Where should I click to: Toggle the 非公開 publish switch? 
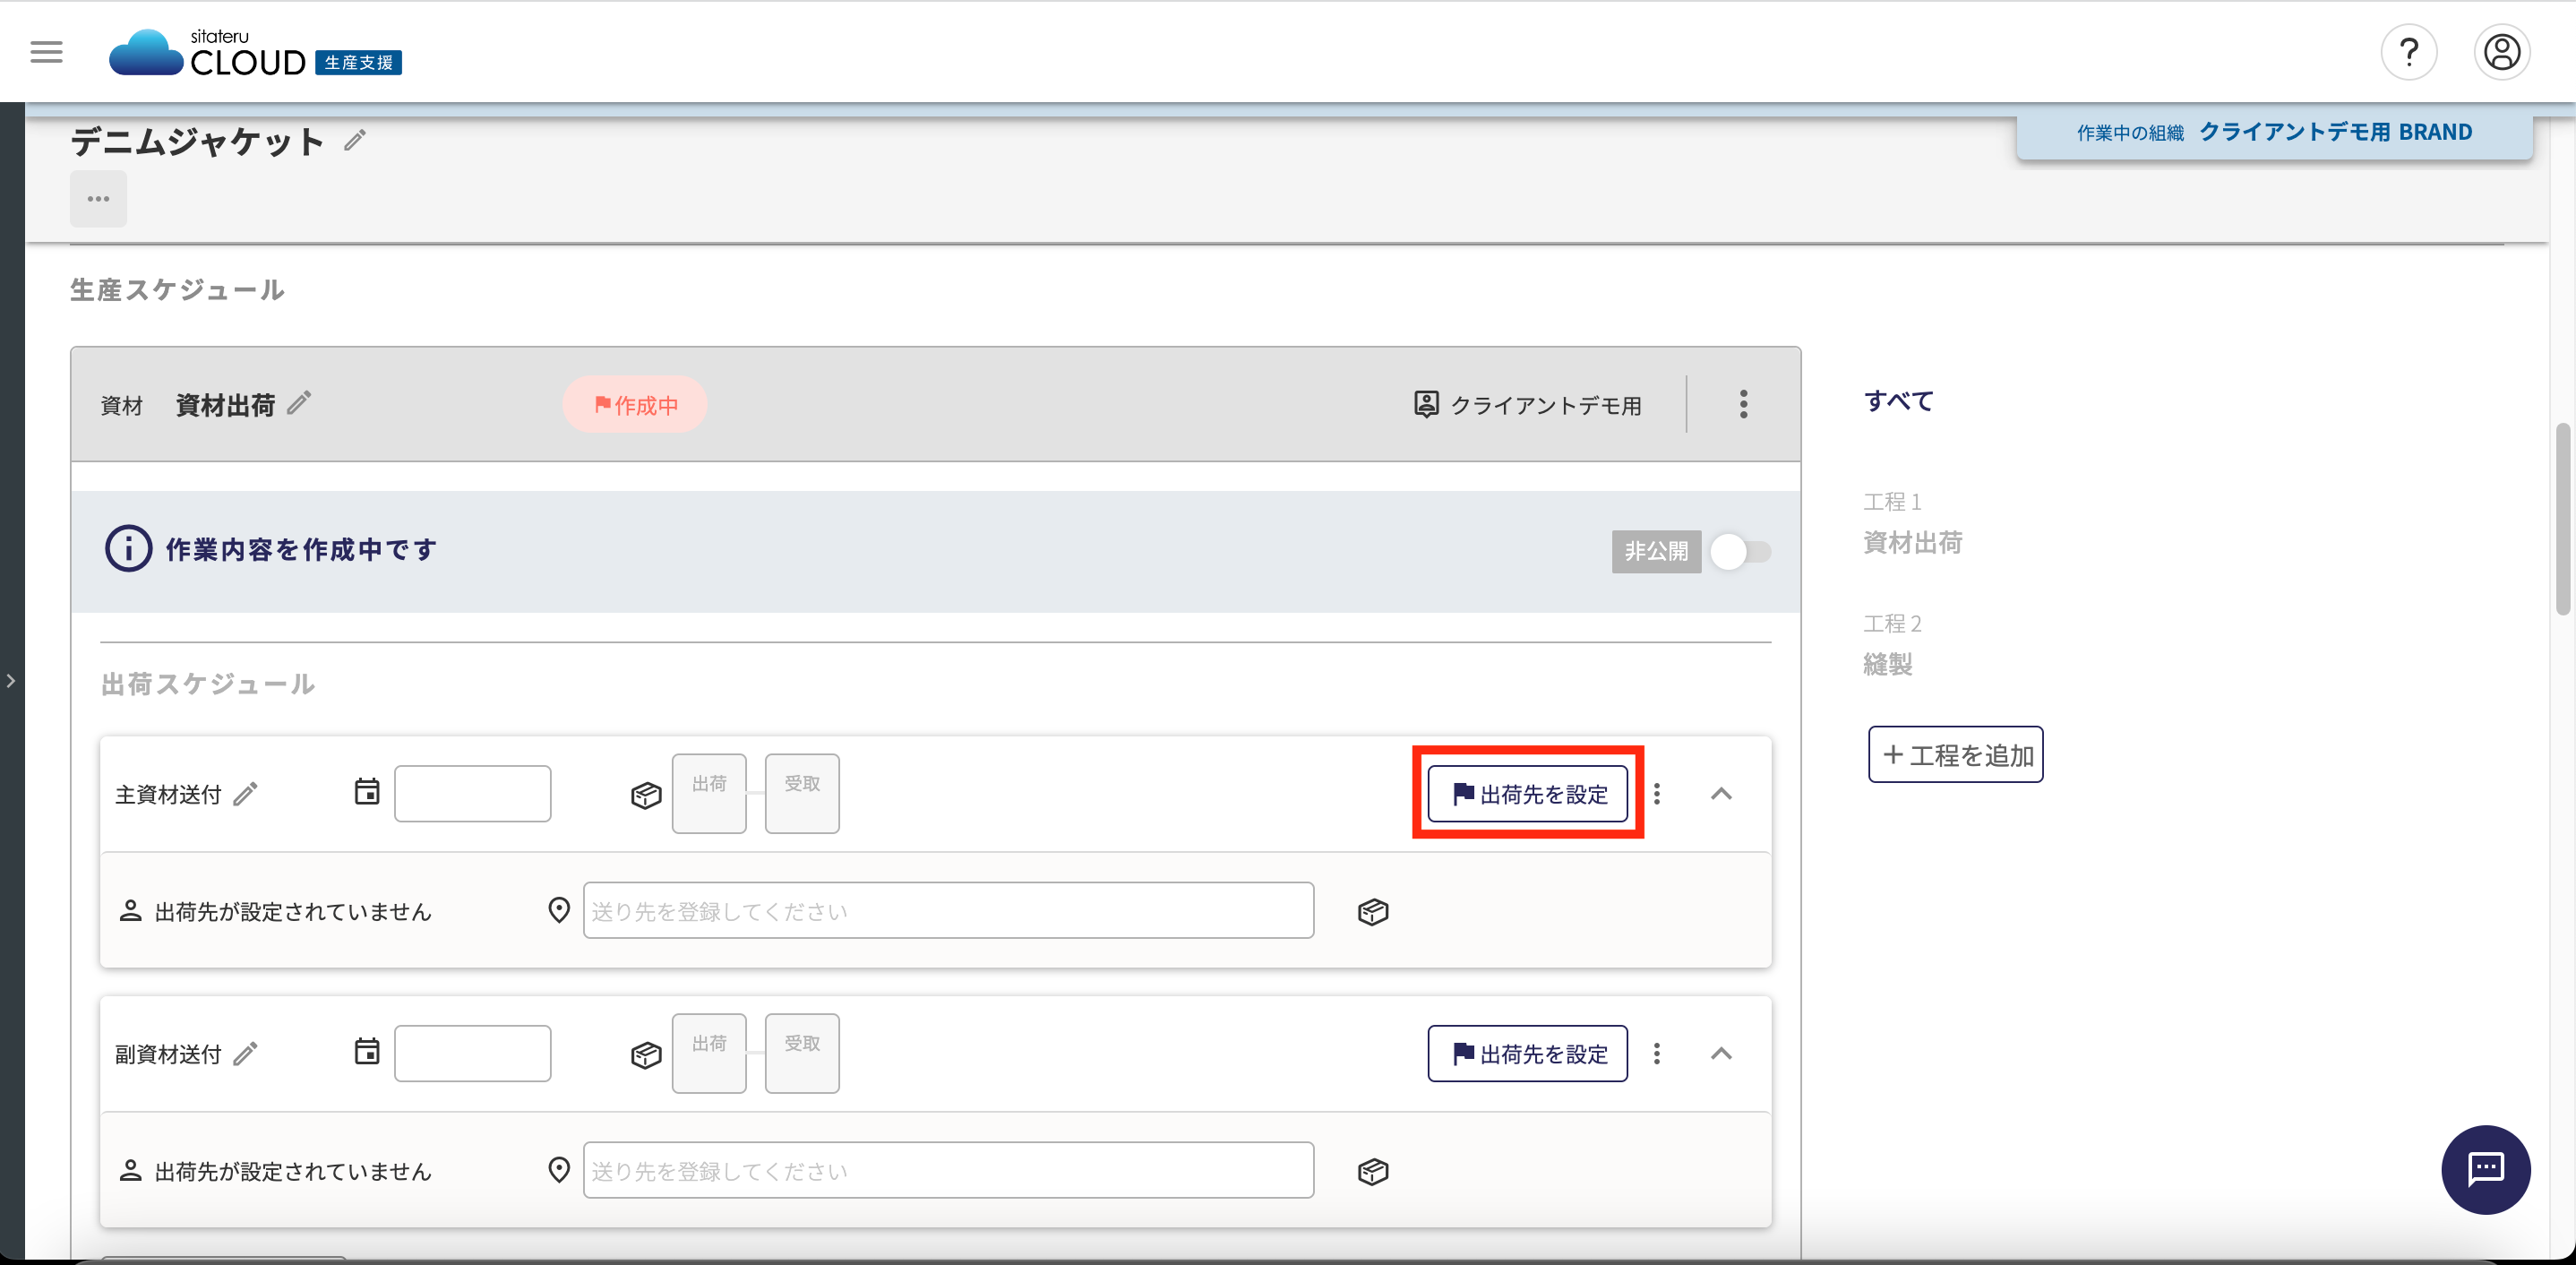(1741, 552)
